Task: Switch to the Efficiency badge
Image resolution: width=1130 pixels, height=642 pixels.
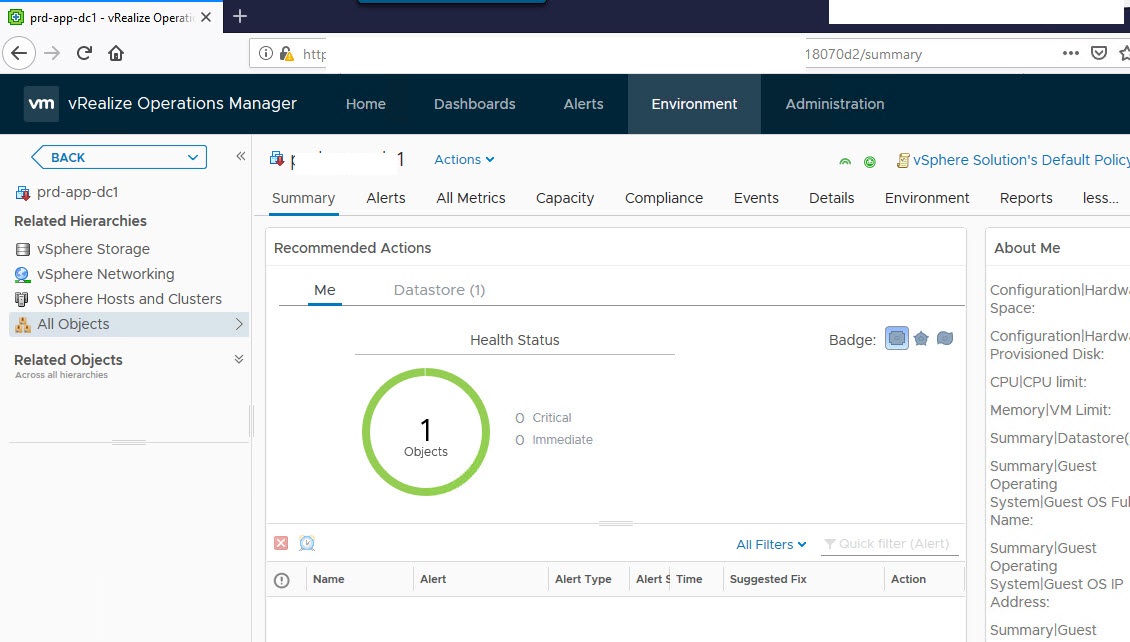Action: 944,339
